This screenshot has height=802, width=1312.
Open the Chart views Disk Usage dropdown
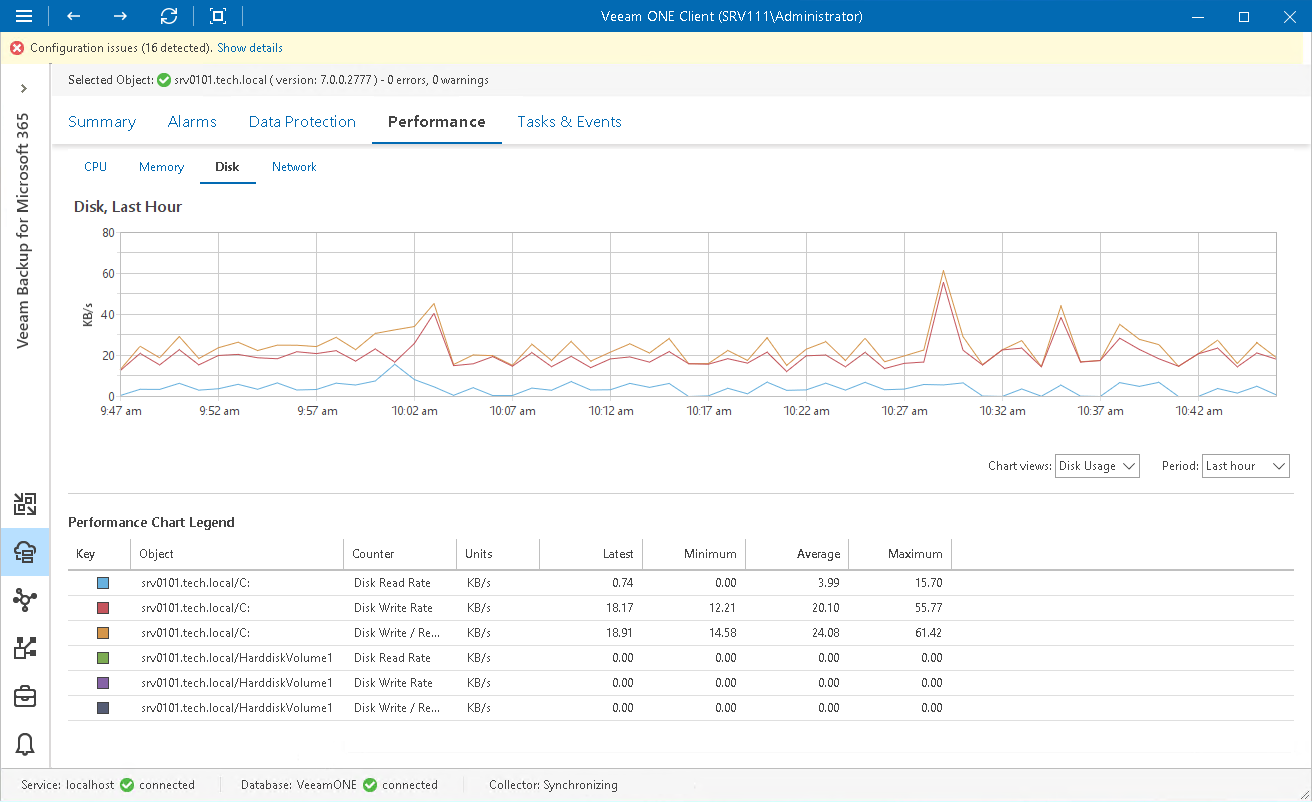coord(1097,466)
